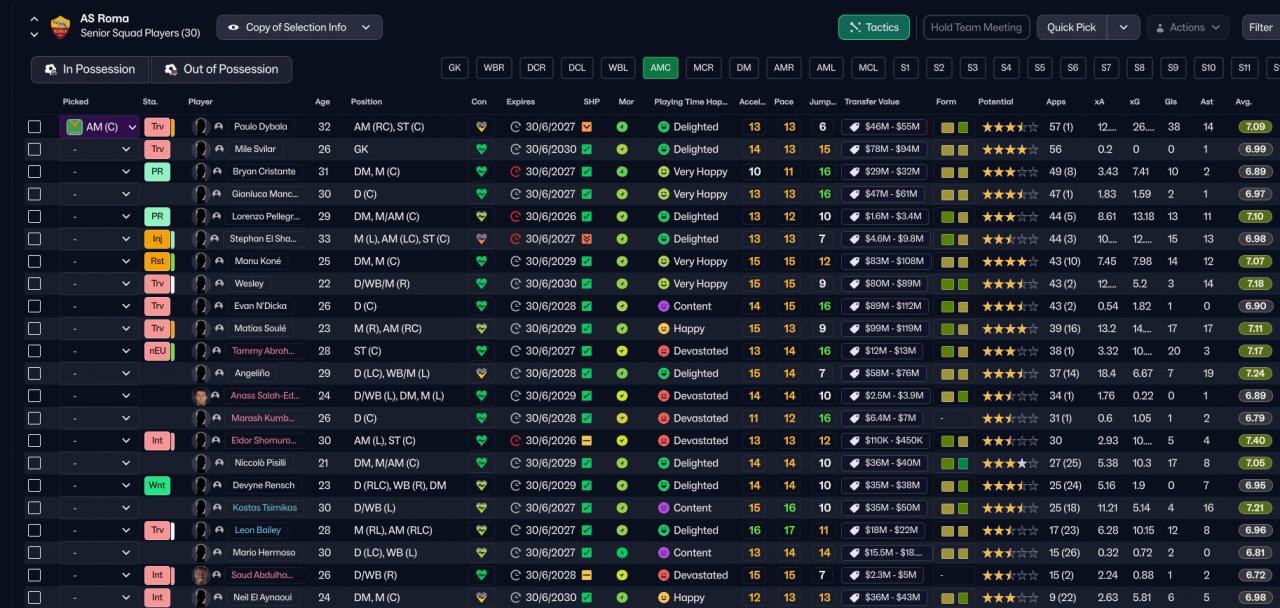Open the Actions dropdown
This screenshot has width=1280, height=608.
[x=1188, y=27]
